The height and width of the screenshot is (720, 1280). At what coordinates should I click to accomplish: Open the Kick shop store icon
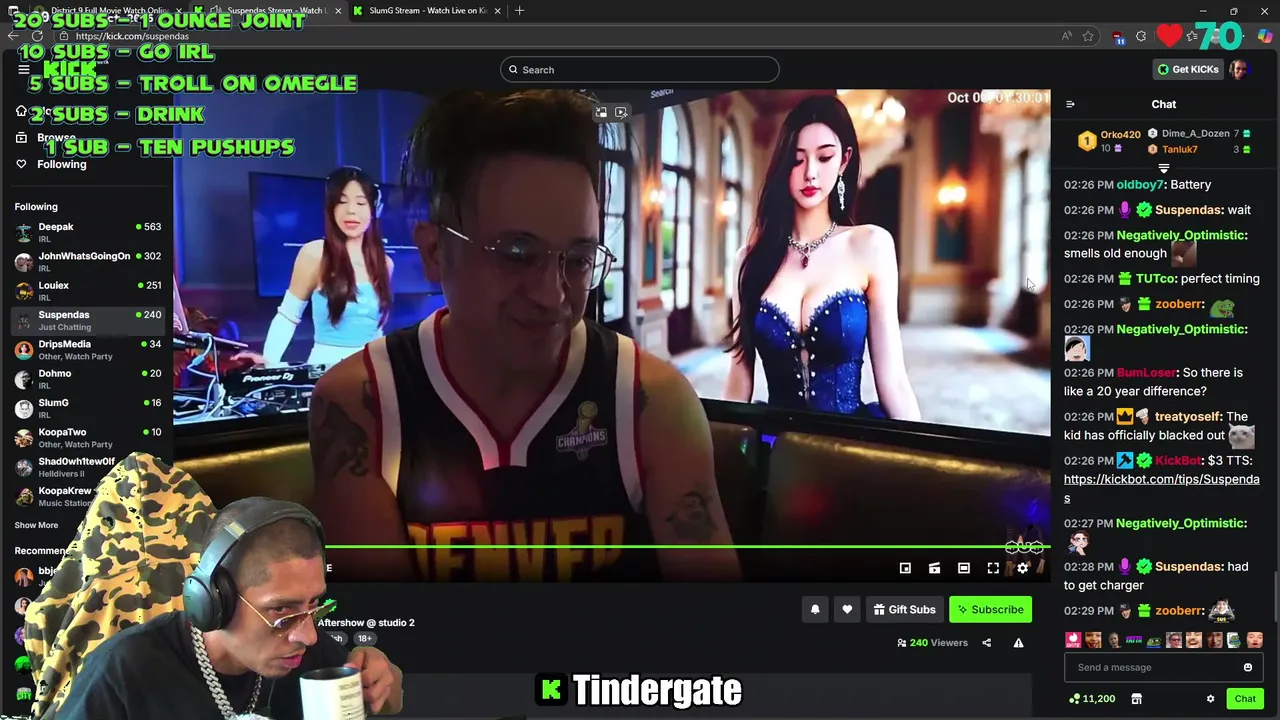click(x=1136, y=699)
